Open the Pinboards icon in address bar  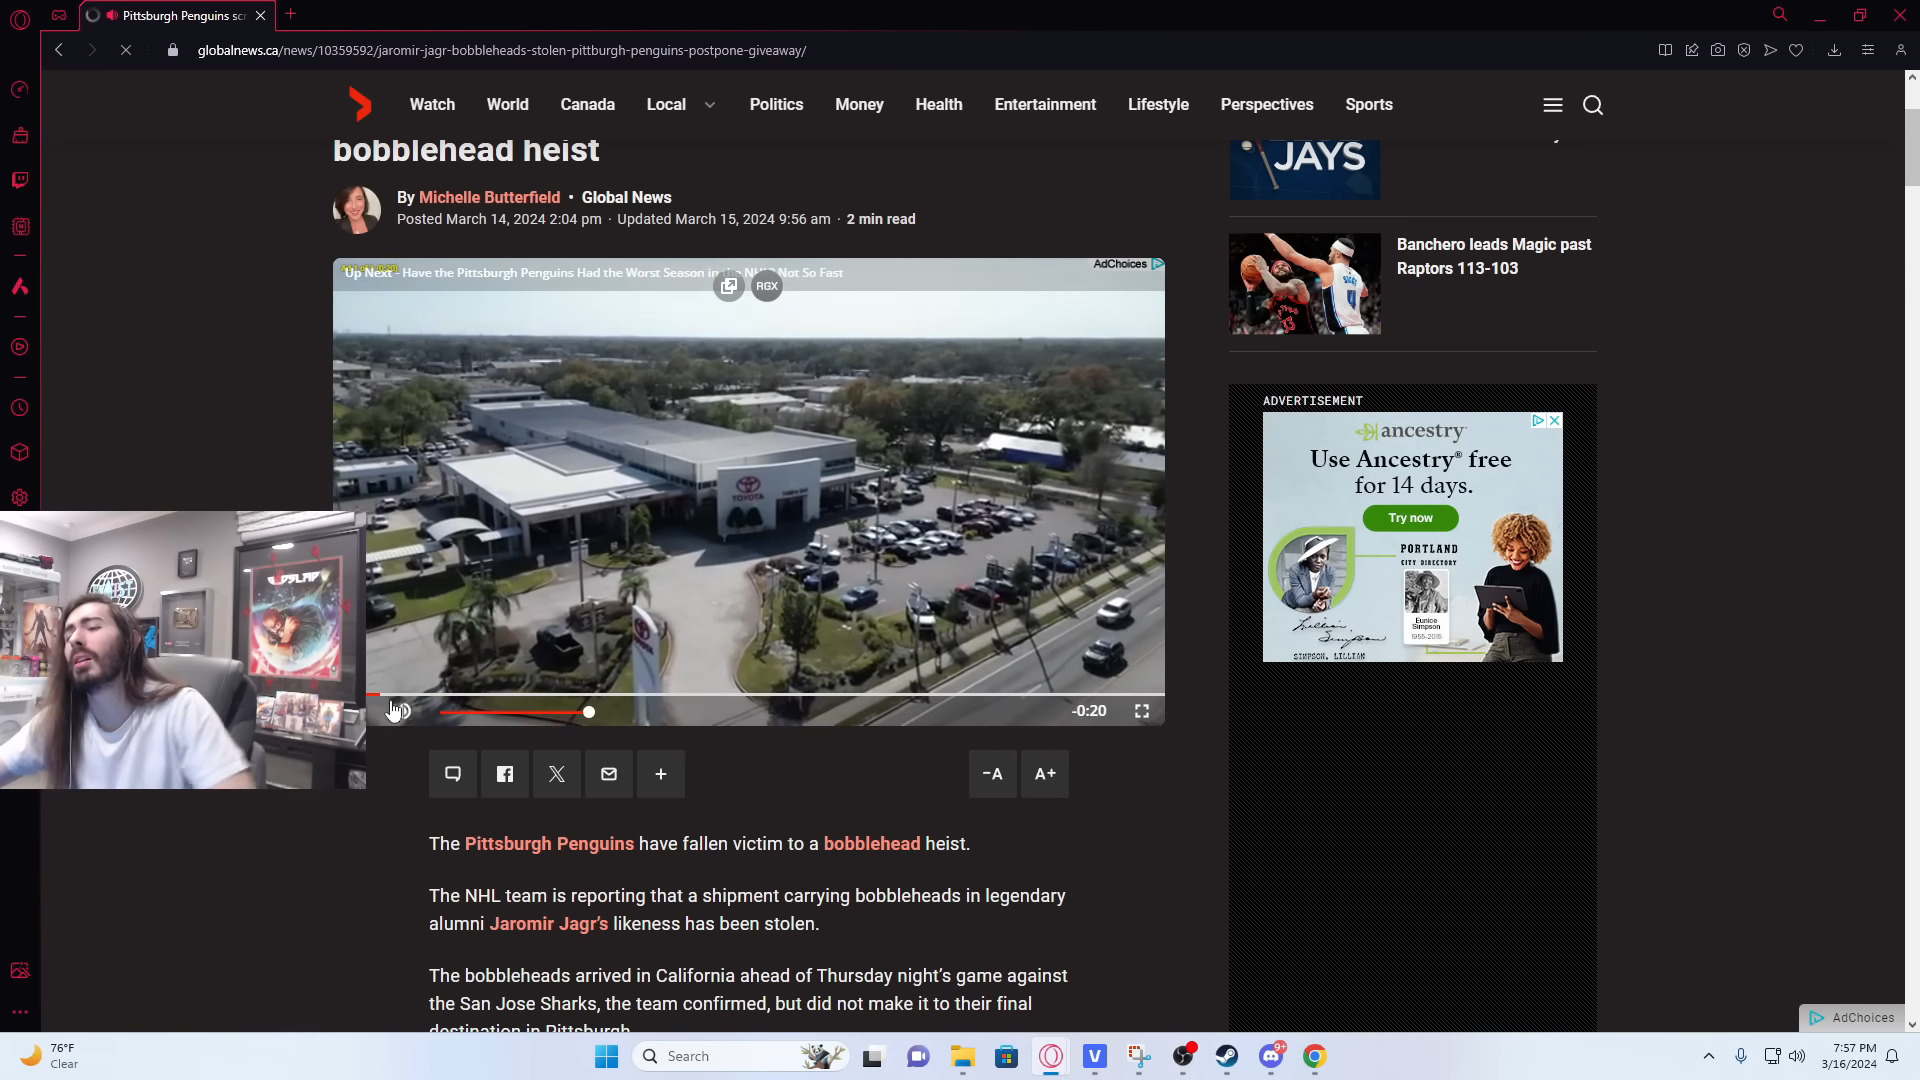point(1692,50)
